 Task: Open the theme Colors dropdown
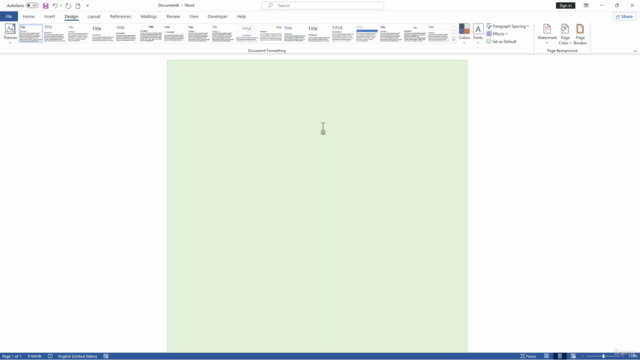[464, 33]
